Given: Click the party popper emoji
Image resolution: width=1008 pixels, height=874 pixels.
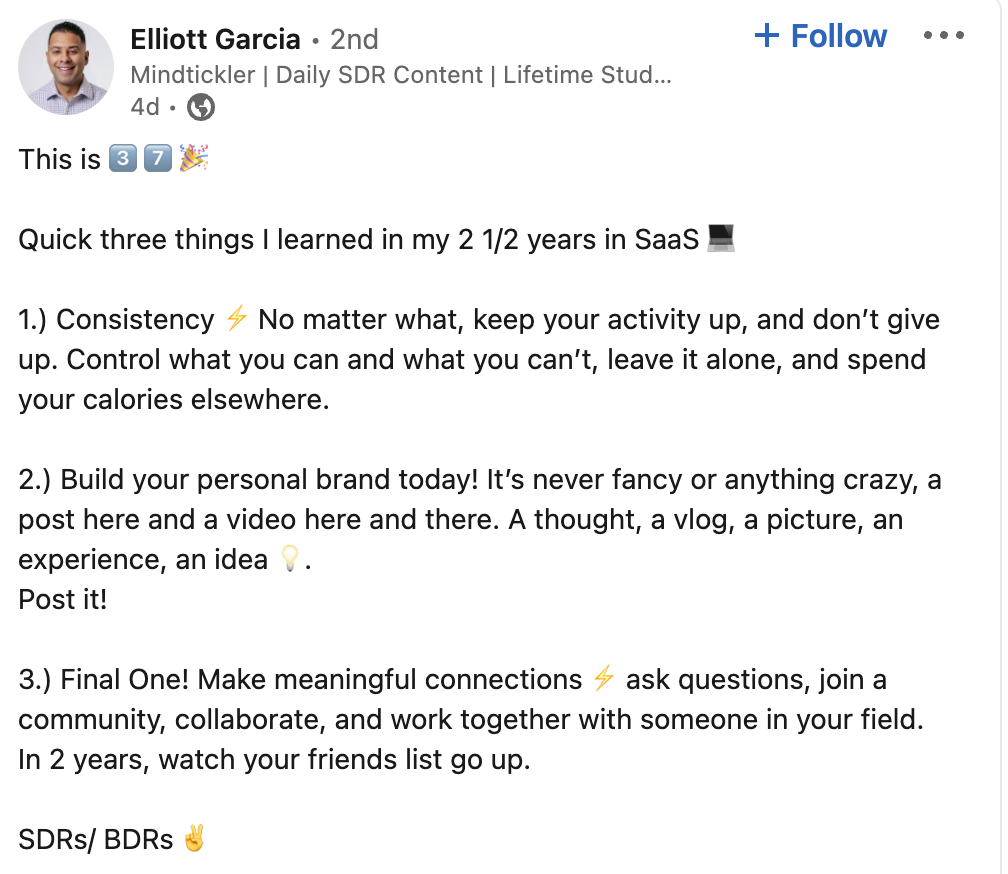Looking at the screenshot, I should tap(193, 159).
